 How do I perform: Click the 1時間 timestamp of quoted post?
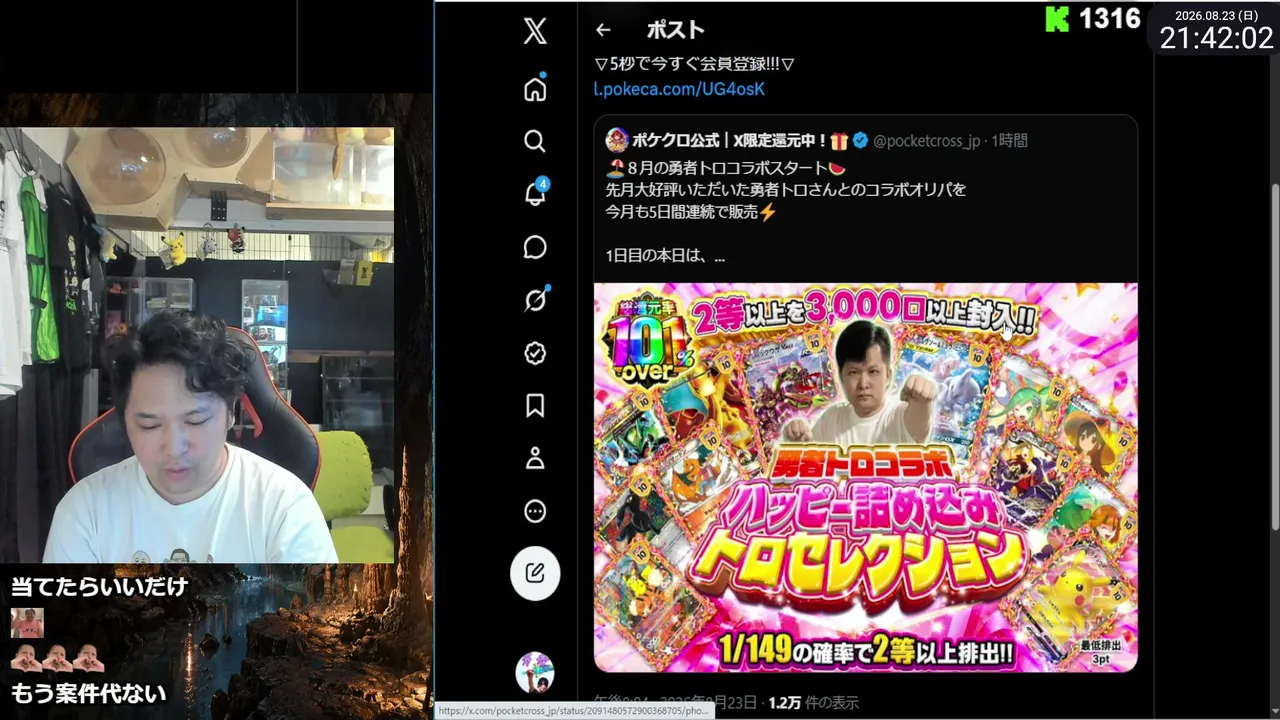click(x=1010, y=141)
